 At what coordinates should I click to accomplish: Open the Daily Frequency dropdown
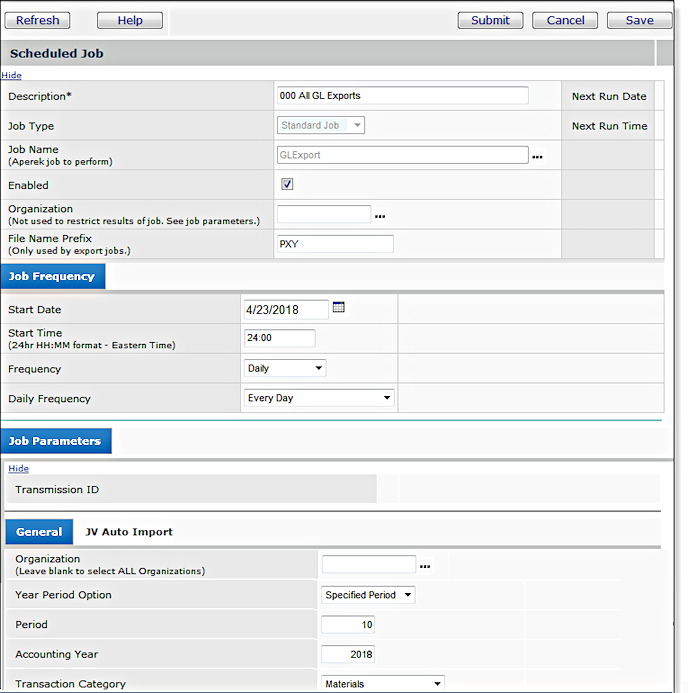319,398
